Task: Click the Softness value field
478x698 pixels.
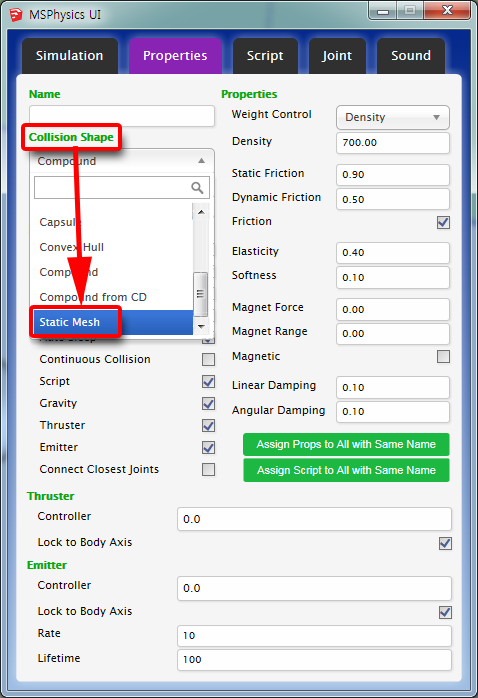Action: (x=393, y=277)
